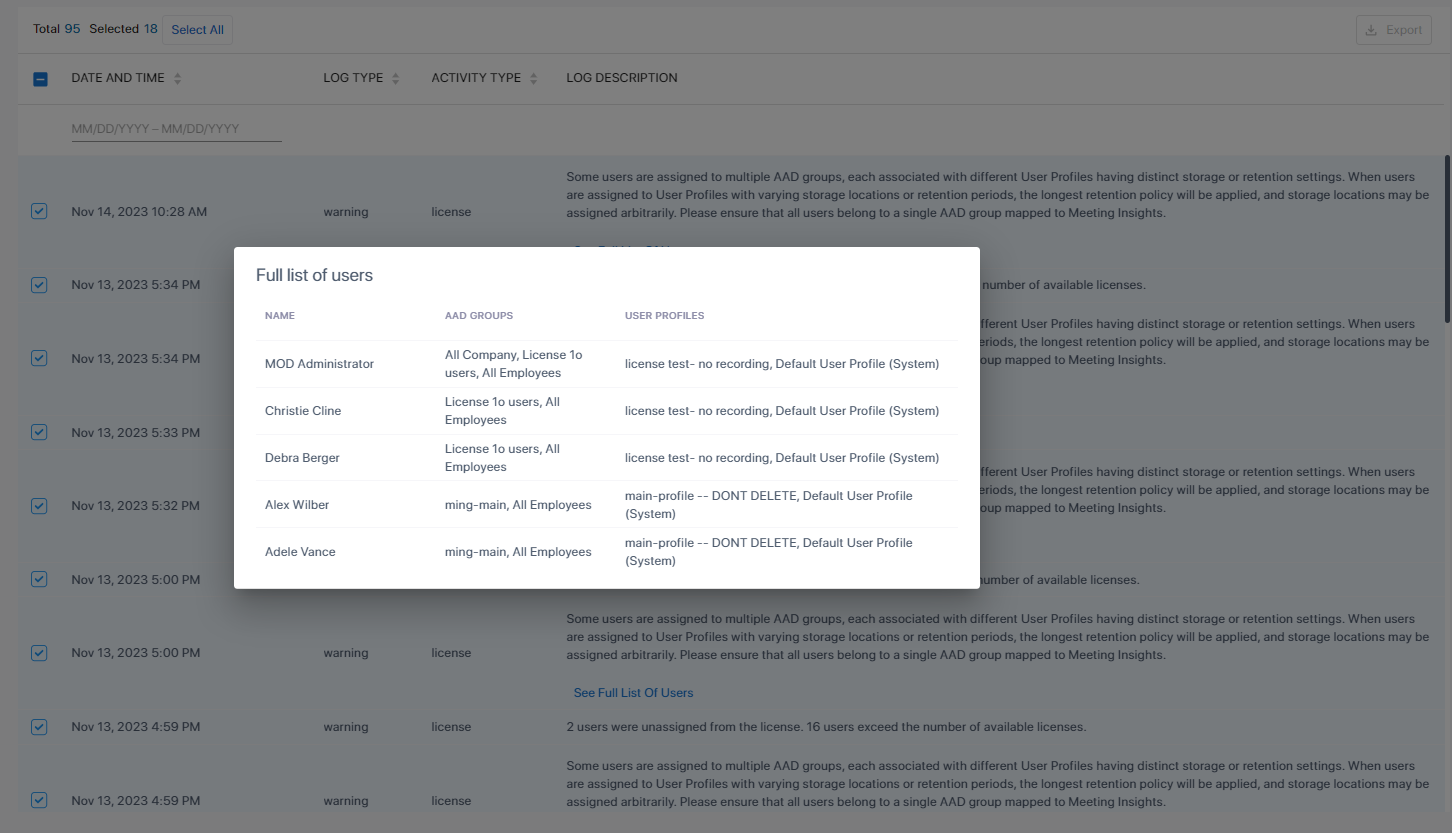Click the date range filter input field
Screen dimensions: 1452x833
pyautogui.click(x=176, y=129)
